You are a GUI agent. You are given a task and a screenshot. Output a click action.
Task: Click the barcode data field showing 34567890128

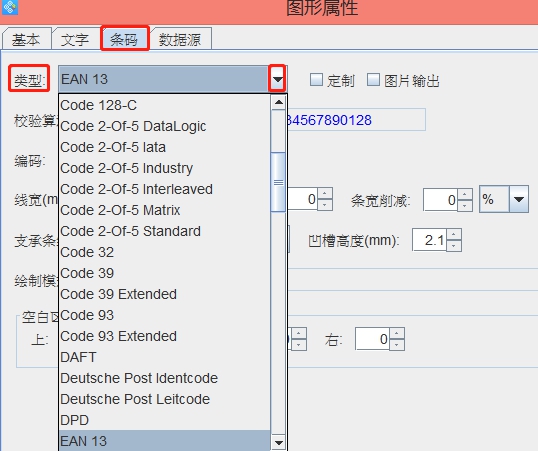pos(356,120)
